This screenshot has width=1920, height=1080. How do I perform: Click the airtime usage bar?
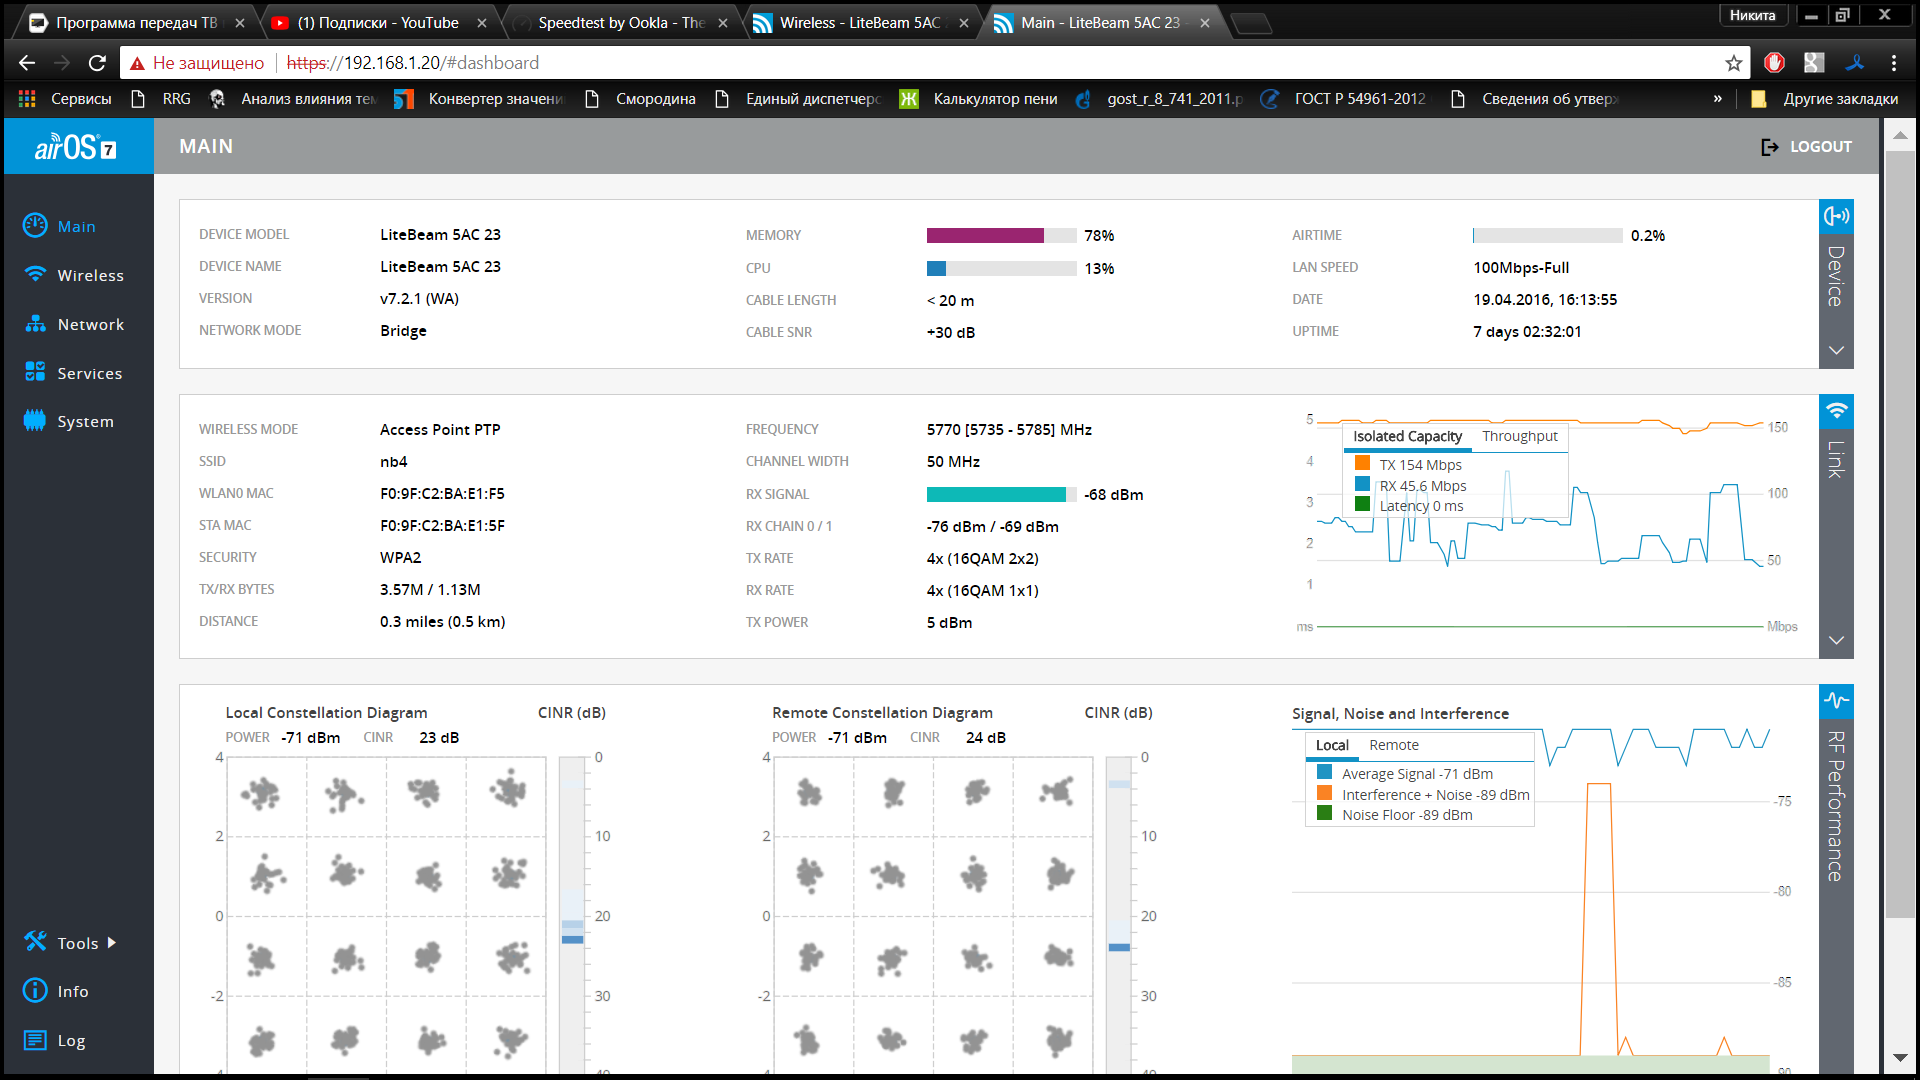point(1547,236)
